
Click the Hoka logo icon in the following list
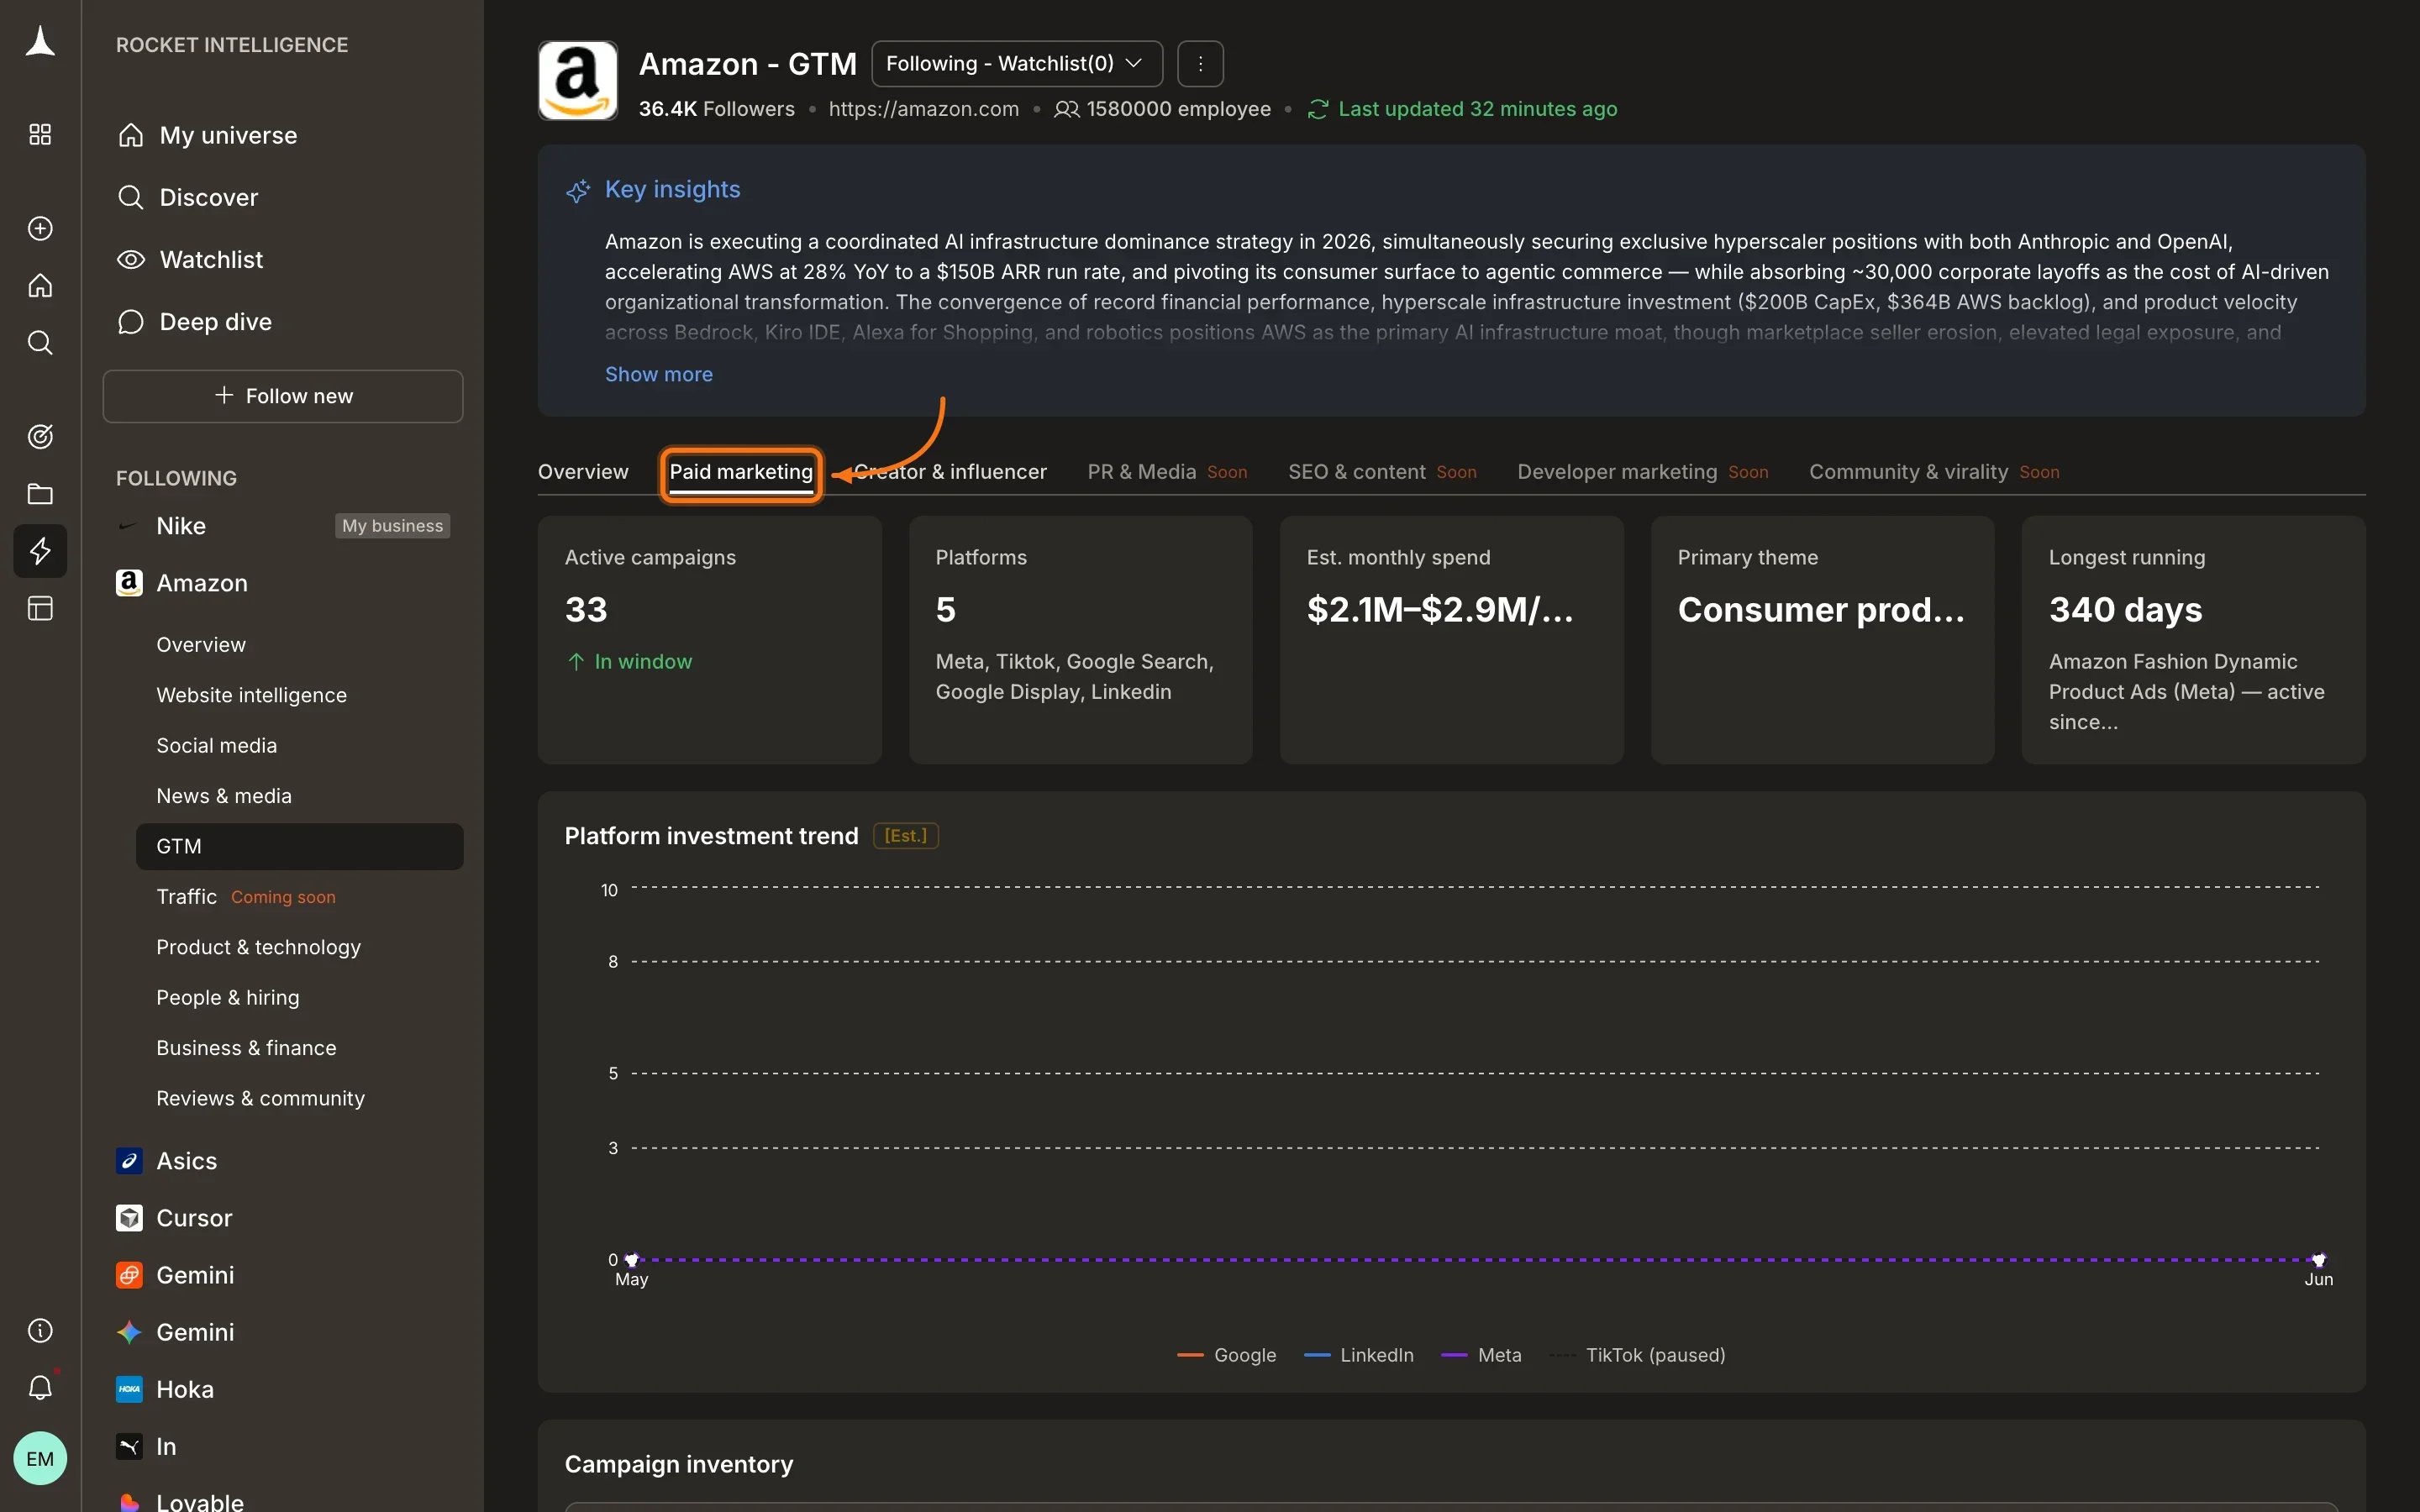(x=129, y=1389)
